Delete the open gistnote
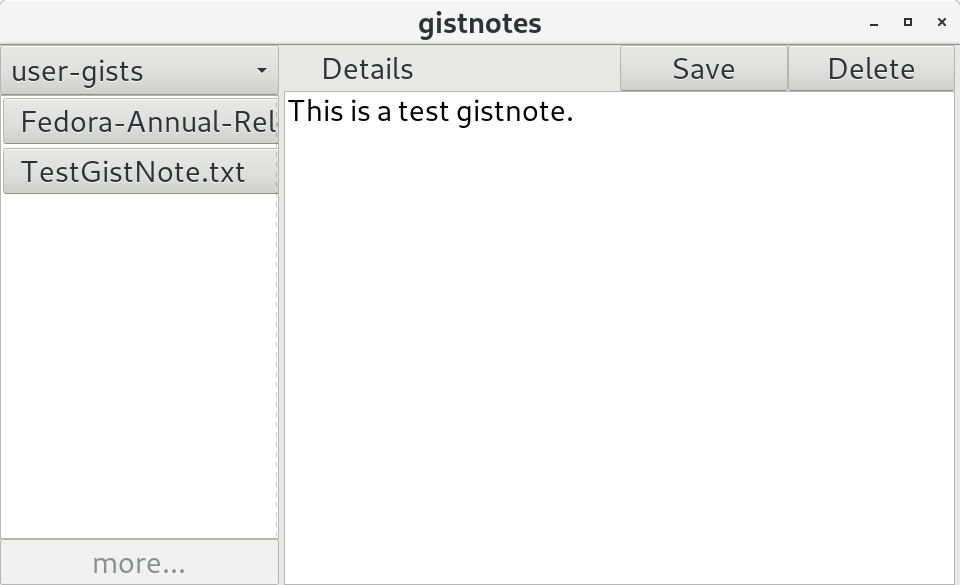This screenshot has width=960, height=585. [x=871, y=68]
